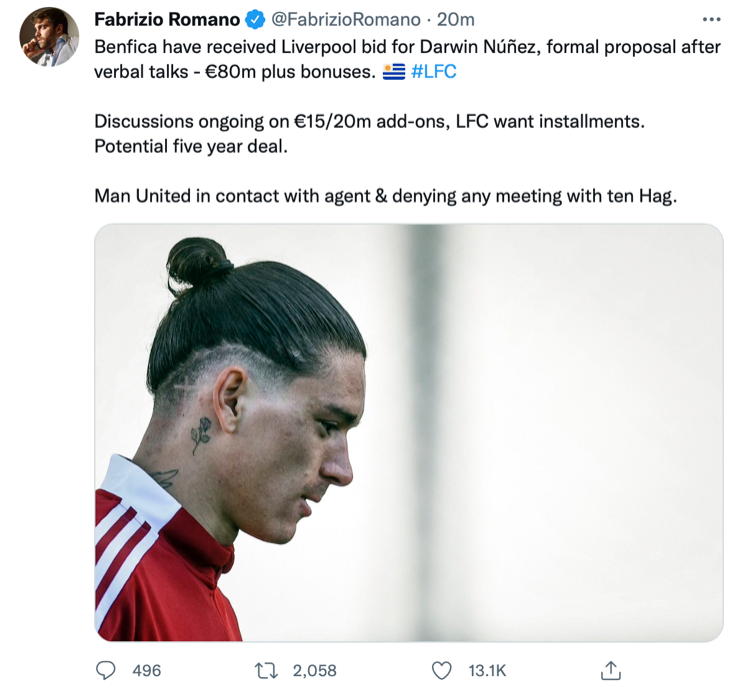This screenshot has height=695, width=742.
Task: Click the 'Man United in contact' sentence
Action: [x=386, y=196]
